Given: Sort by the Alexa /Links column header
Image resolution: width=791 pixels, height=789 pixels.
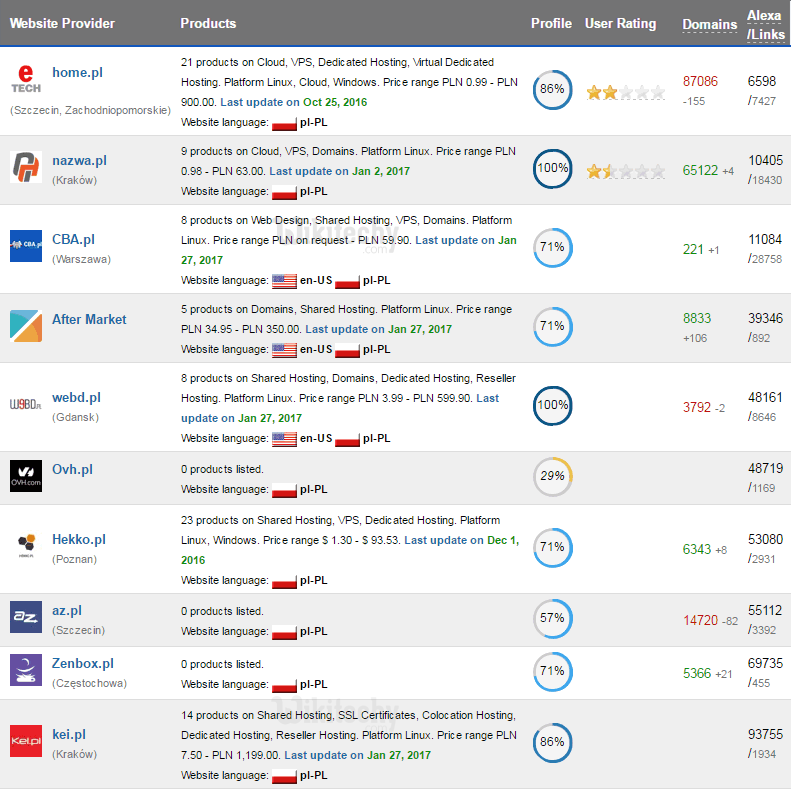Looking at the screenshot, I should point(764,24).
